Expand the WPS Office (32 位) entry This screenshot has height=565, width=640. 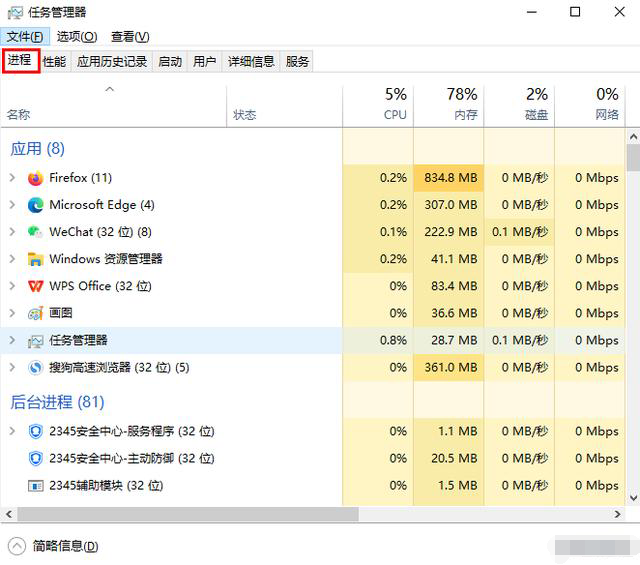pyautogui.click(x=12, y=286)
